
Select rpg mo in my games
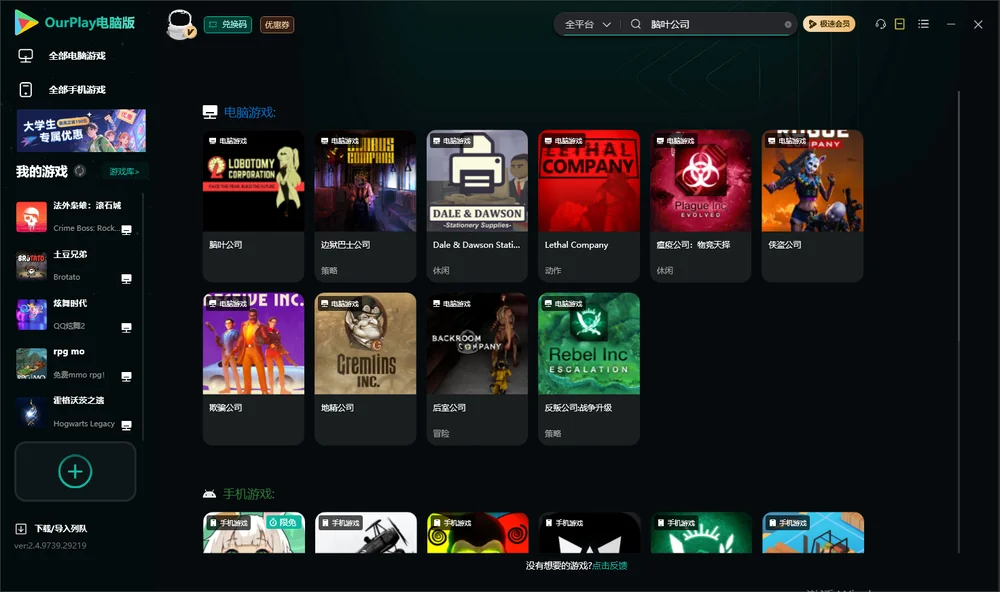pyautogui.click(x=73, y=363)
